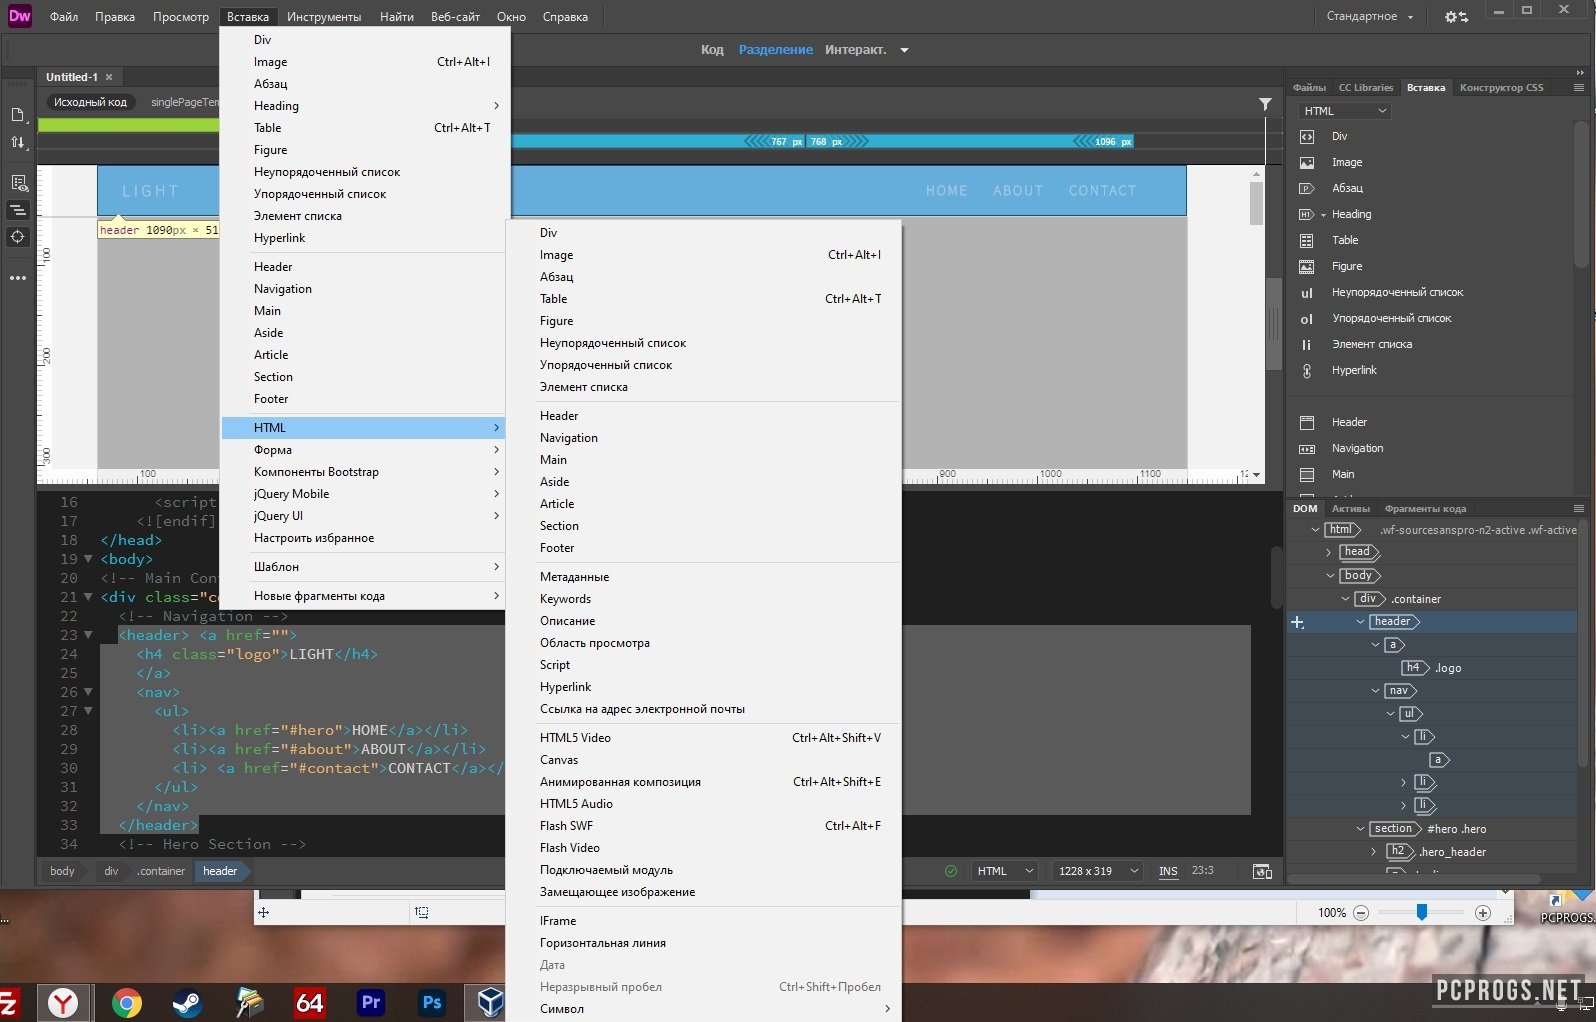
Task: Open the window size 1228 x 319 dropdown
Action: coord(1098,871)
